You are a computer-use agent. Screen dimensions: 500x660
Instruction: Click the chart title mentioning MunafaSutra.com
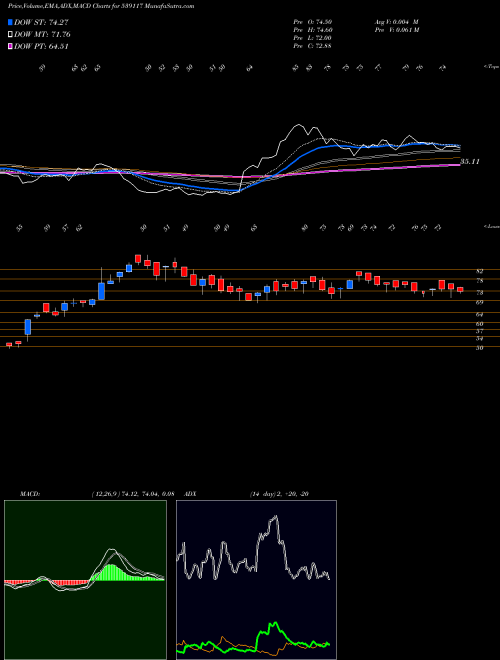101,7
